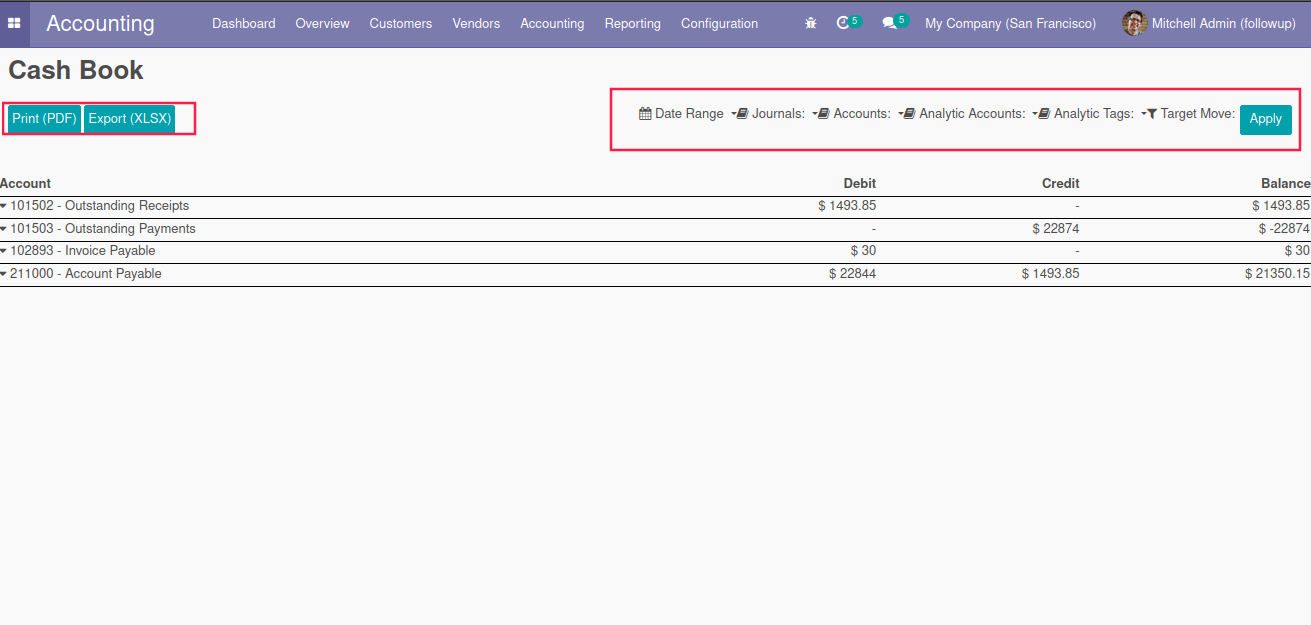Click the book icon beside Journals
The height and width of the screenshot is (625, 1311).
point(743,114)
